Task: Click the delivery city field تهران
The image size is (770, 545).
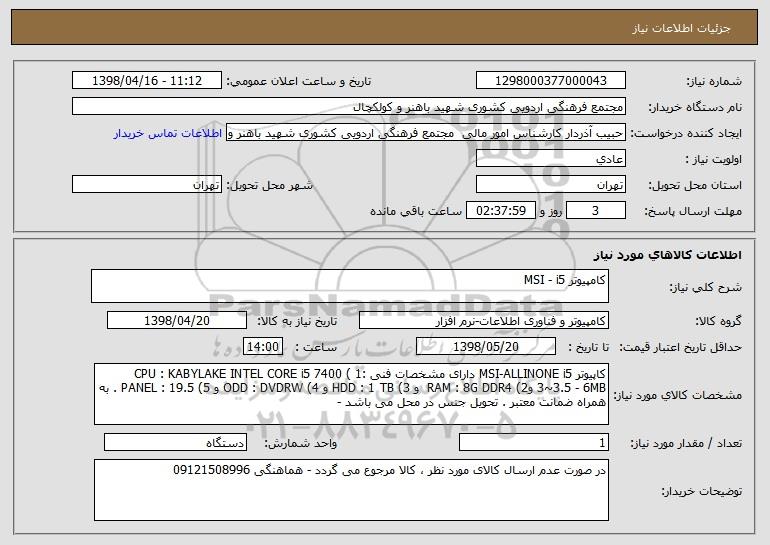Action: pyautogui.click(x=147, y=185)
